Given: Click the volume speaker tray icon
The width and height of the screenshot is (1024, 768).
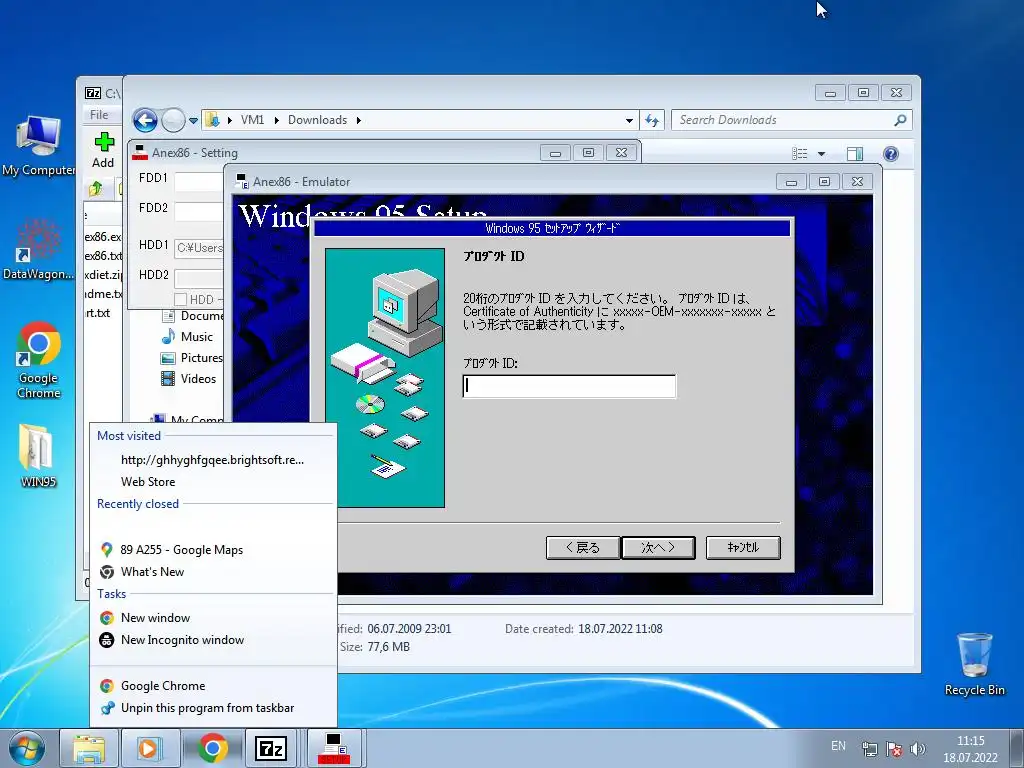Looking at the screenshot, I should (918, 748).
